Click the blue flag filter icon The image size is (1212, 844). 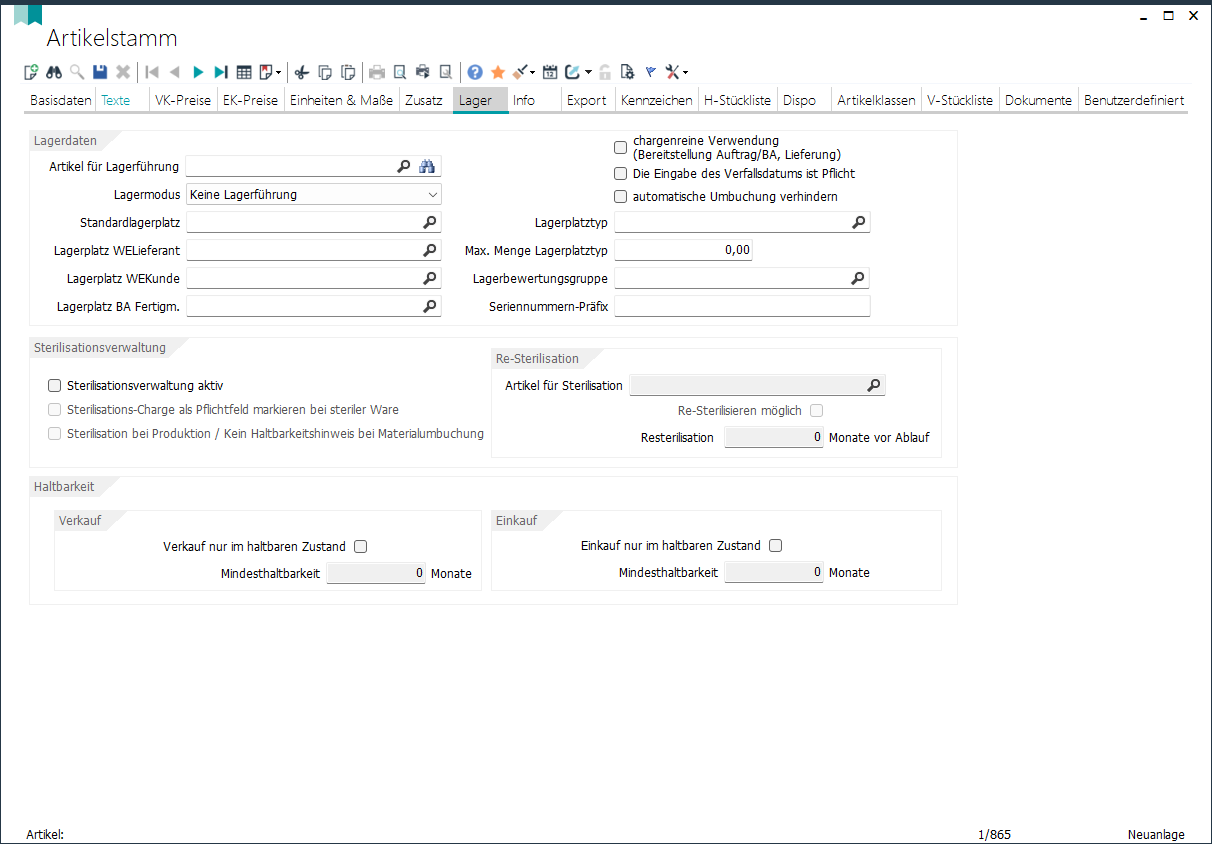point(650,72)
